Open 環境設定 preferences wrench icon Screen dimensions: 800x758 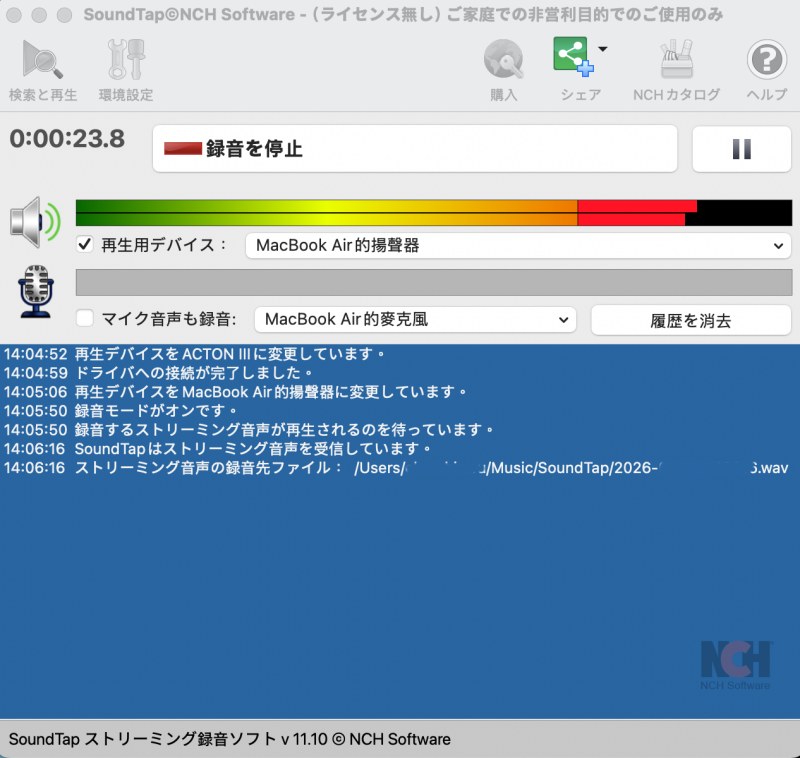[126, 70]
